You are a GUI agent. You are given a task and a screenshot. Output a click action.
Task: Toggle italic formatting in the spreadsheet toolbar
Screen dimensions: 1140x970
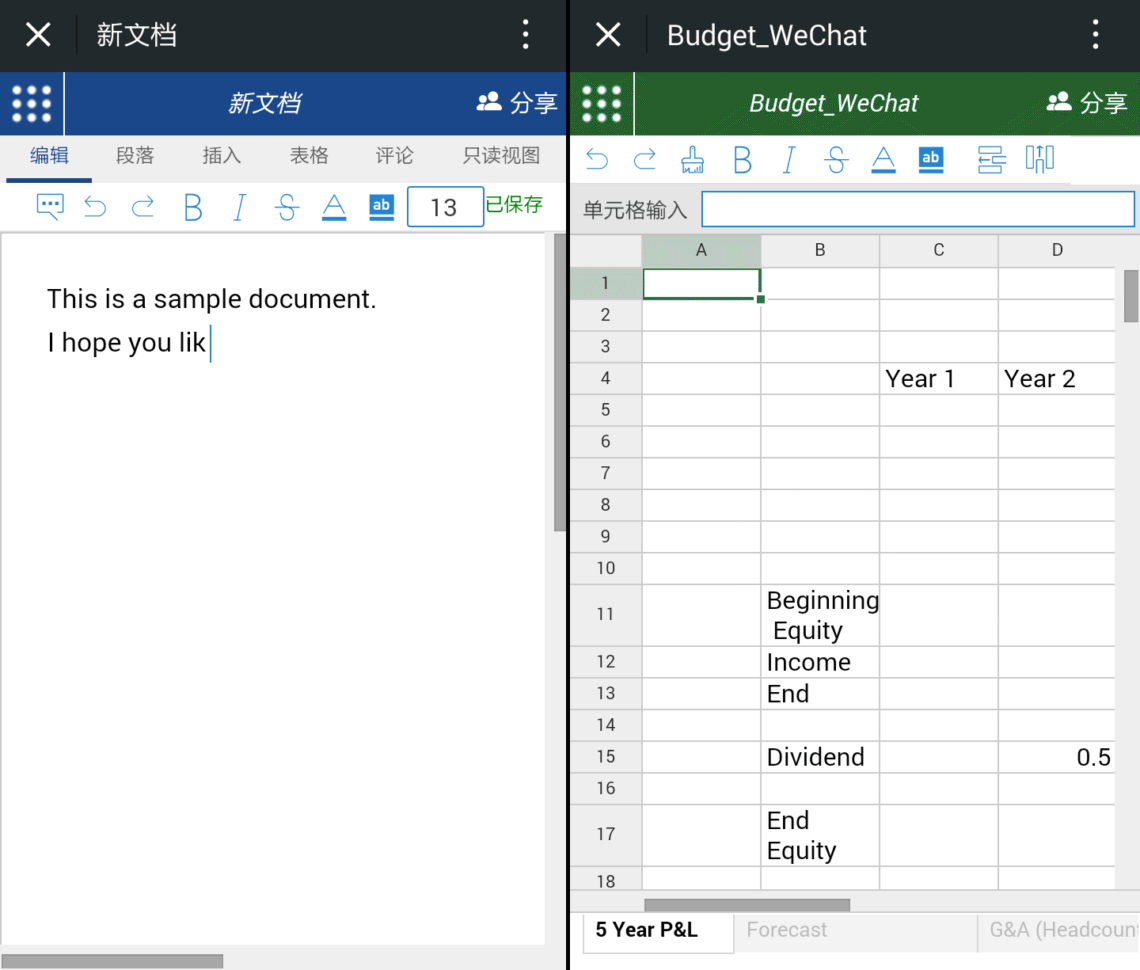[x=789, y=159]
